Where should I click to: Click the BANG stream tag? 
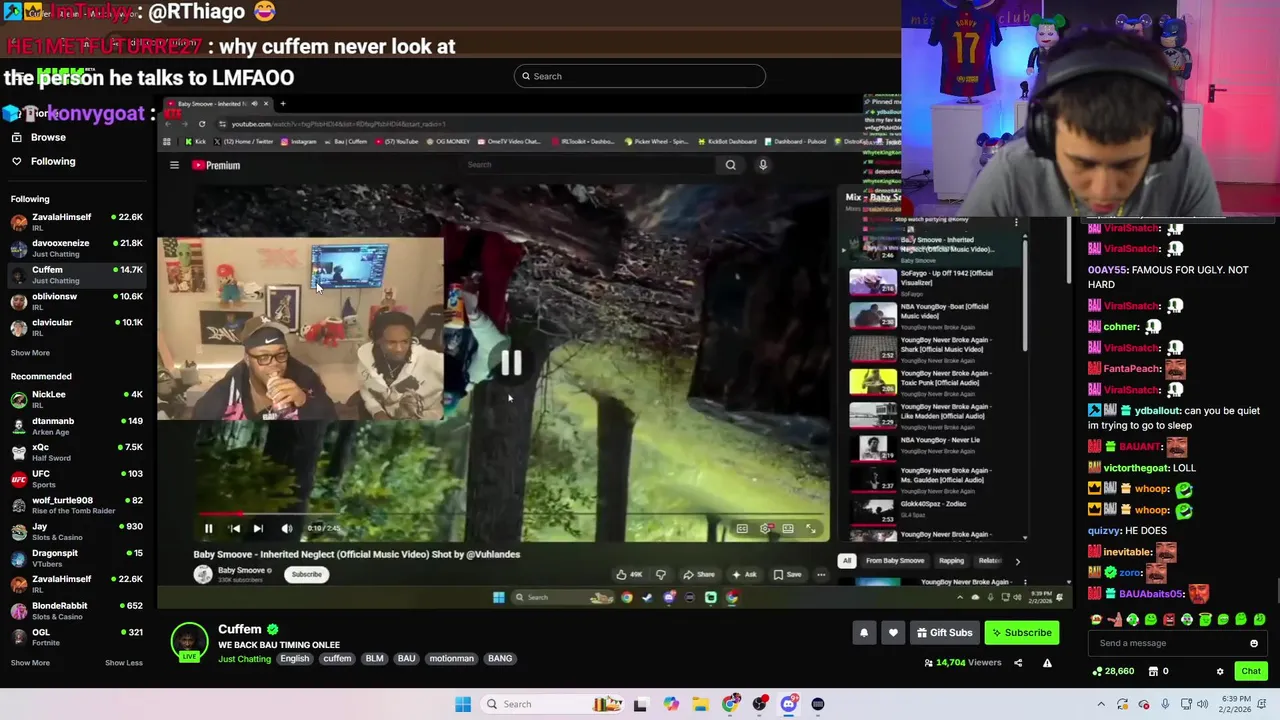tap(500, 659)
